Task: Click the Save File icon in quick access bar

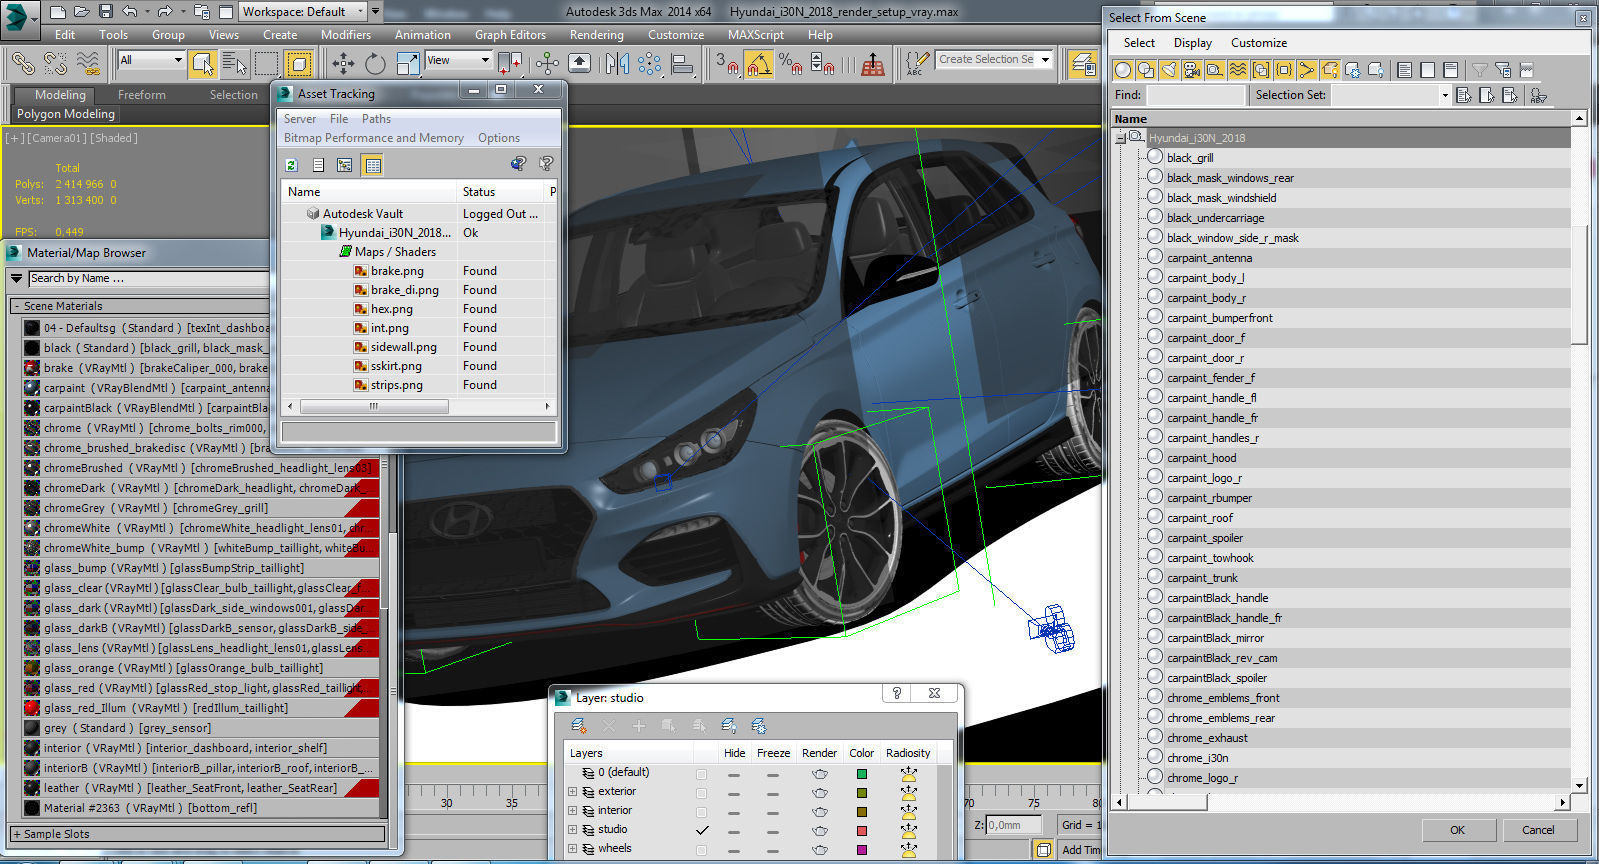Action: click(x=105, y=12)
